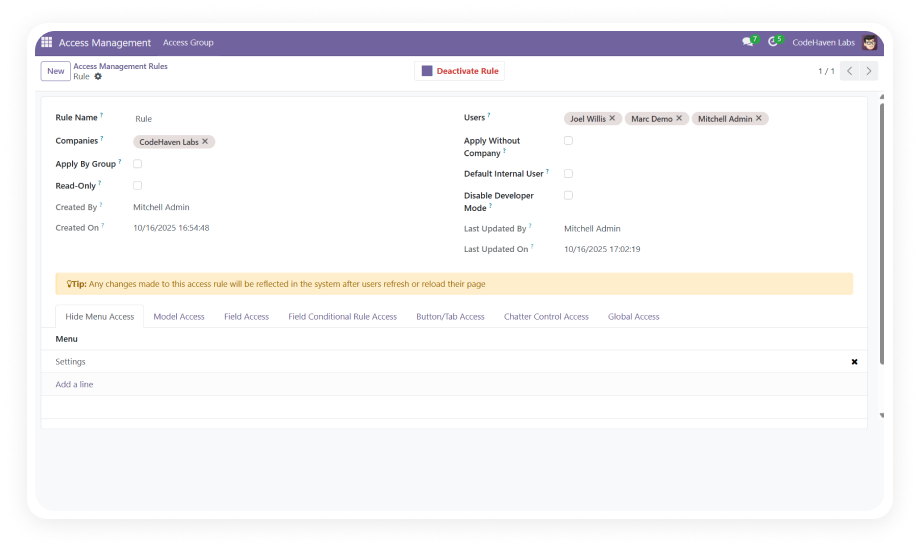This screenshot has width=920, height=550.
Task: Open Field Conditional Rule Access tab
Action: [x=343, y=316]
